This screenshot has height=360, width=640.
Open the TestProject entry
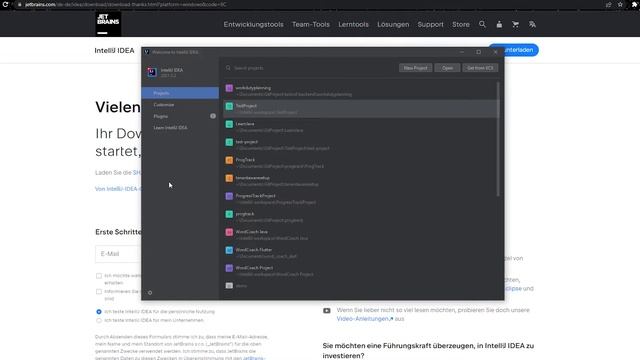click(360, 109)
